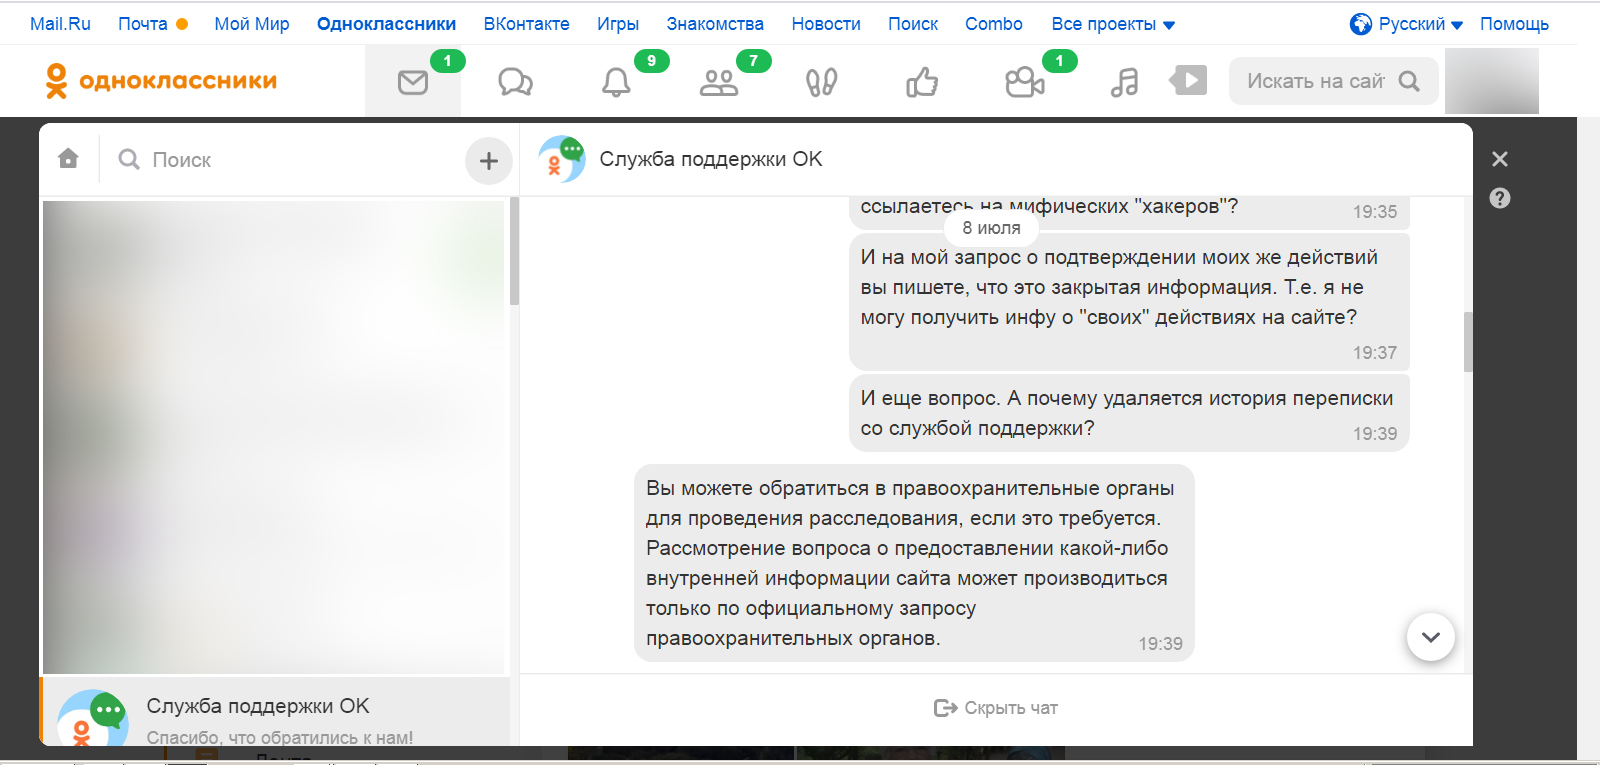Select the Служба поддержки ОК conversation in list
1600x765 pixels.
tap(275, 712)
